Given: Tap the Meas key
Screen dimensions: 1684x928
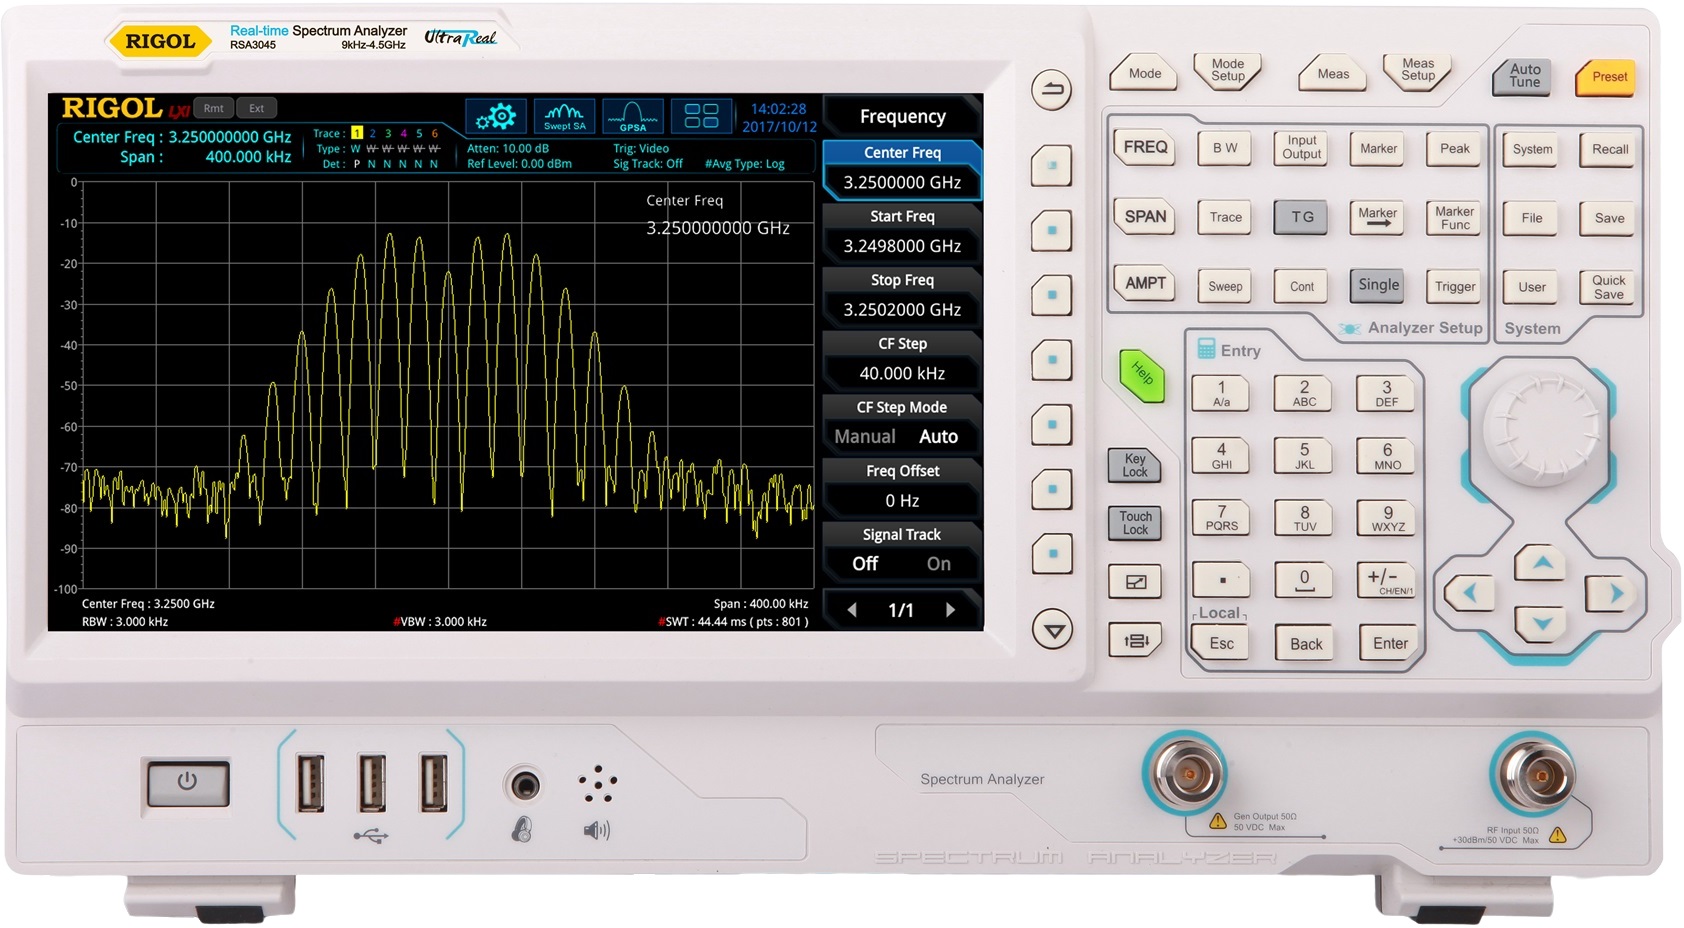Looking at the screenshot, I should tap(1333, 74).
